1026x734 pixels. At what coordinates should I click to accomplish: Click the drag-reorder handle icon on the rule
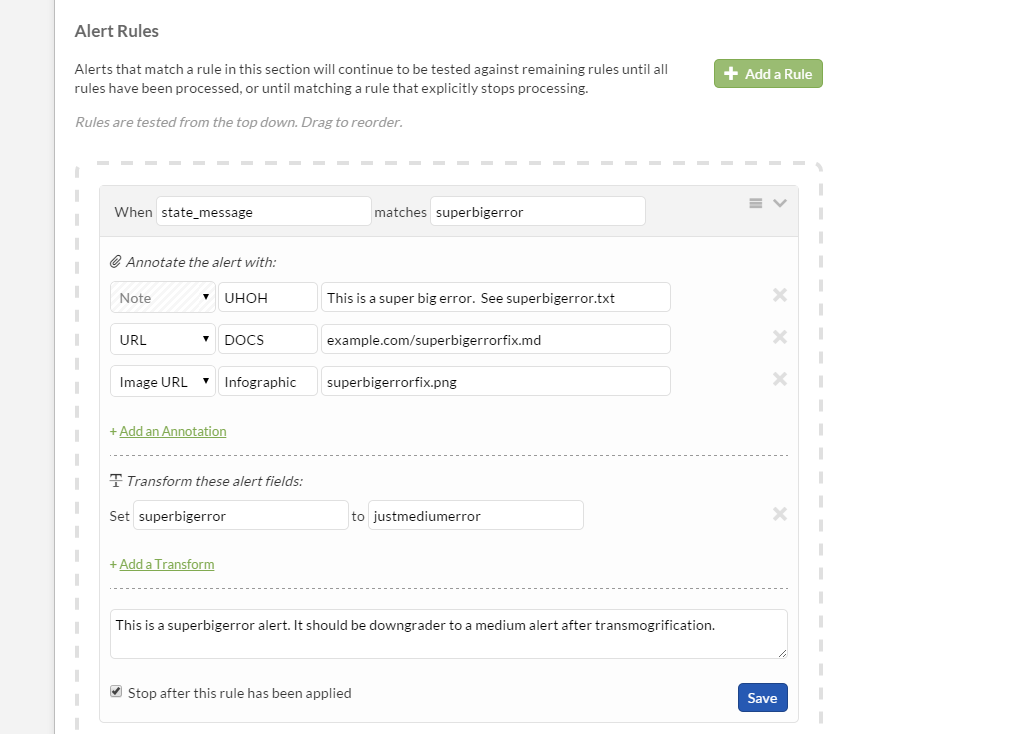756,203
